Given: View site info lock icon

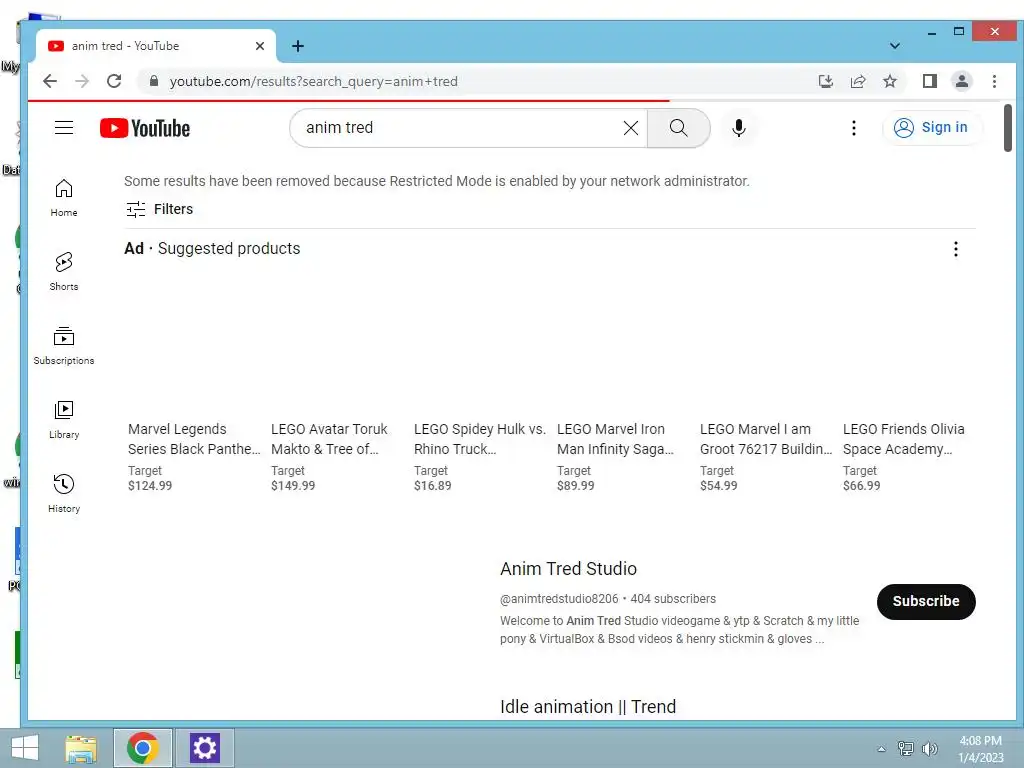Looking at the screenshot, I should point(153,81).
